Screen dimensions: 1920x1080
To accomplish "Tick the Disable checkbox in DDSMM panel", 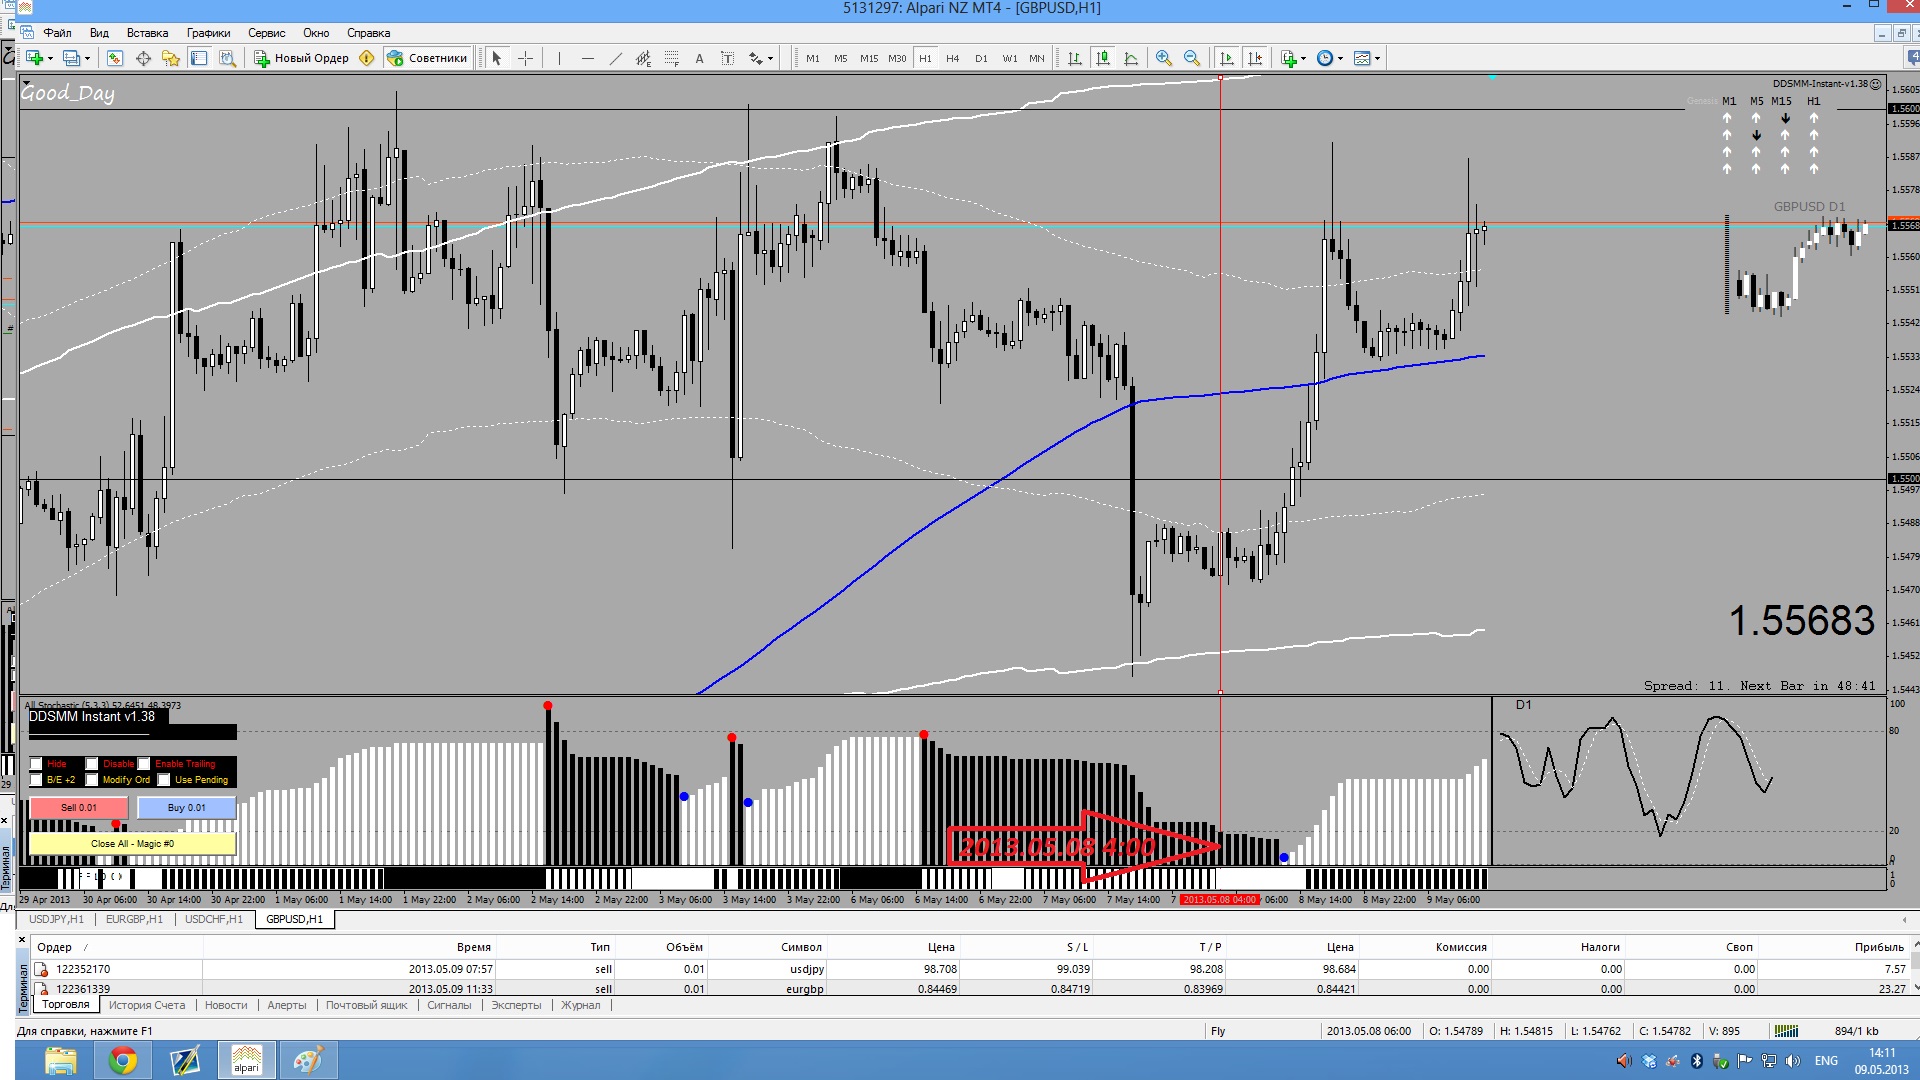I will tap(92, 764).
